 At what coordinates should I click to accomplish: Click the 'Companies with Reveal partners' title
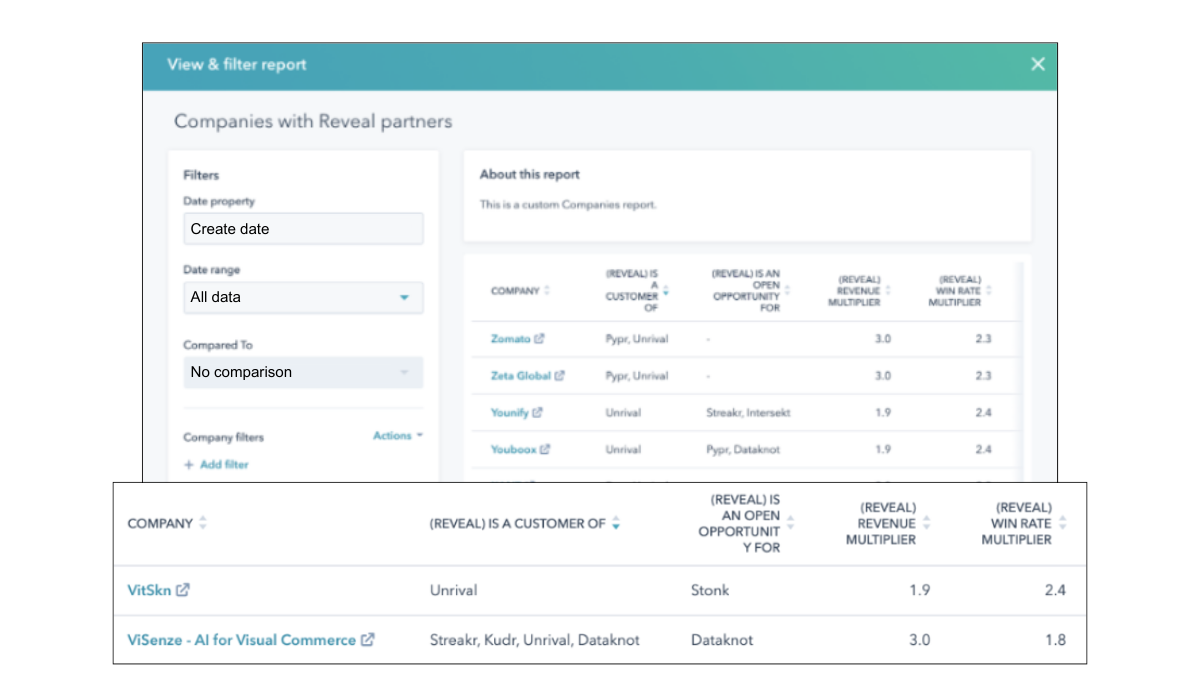313,121
